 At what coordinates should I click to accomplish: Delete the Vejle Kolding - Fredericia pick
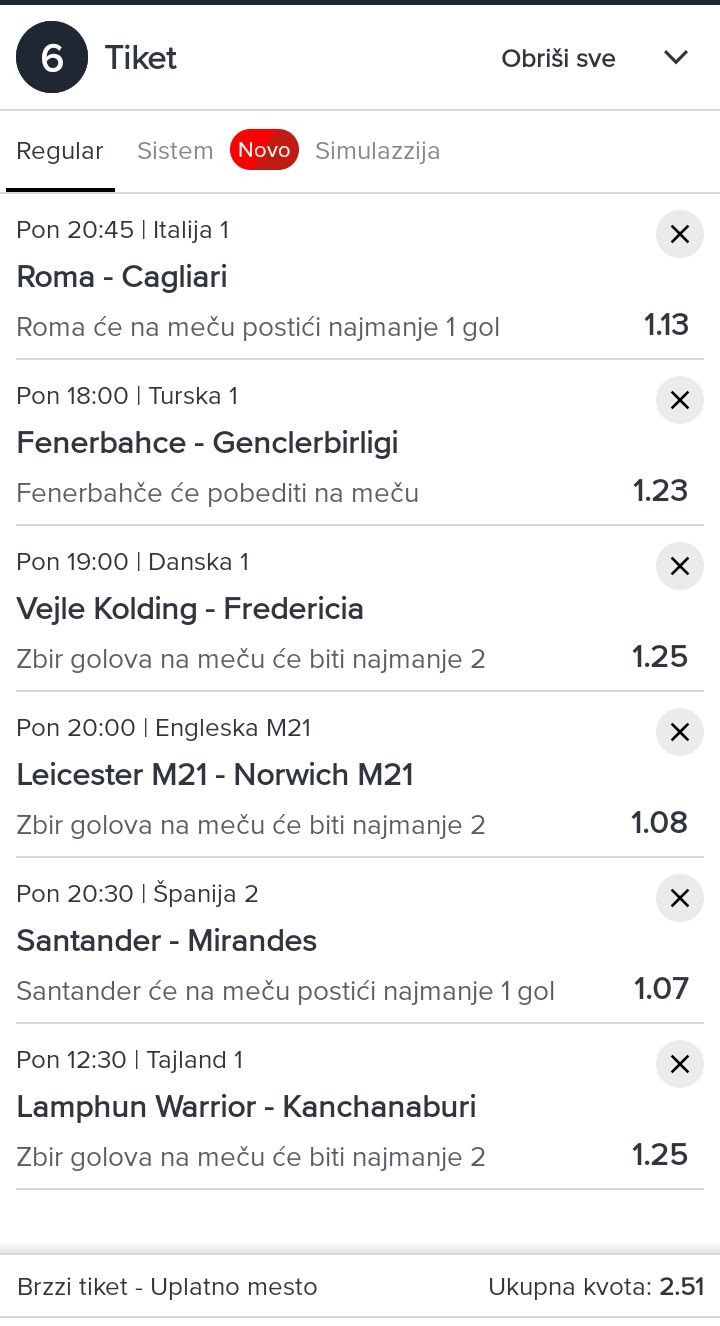(x=679, y=567)
